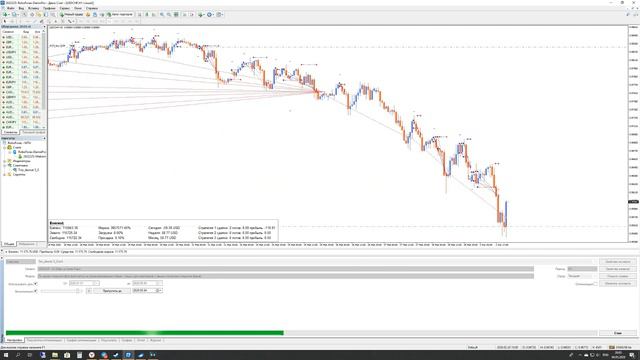Open the arrows objects tool
The height and width of the screenshot is (360, 640).
pos(71,21)
